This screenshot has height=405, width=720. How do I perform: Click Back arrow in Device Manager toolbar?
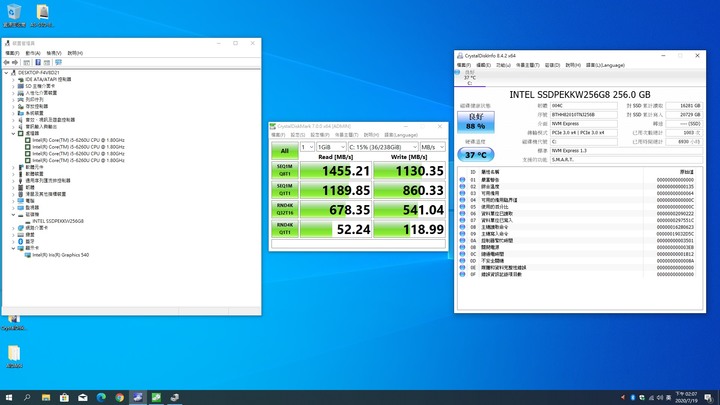6,62
